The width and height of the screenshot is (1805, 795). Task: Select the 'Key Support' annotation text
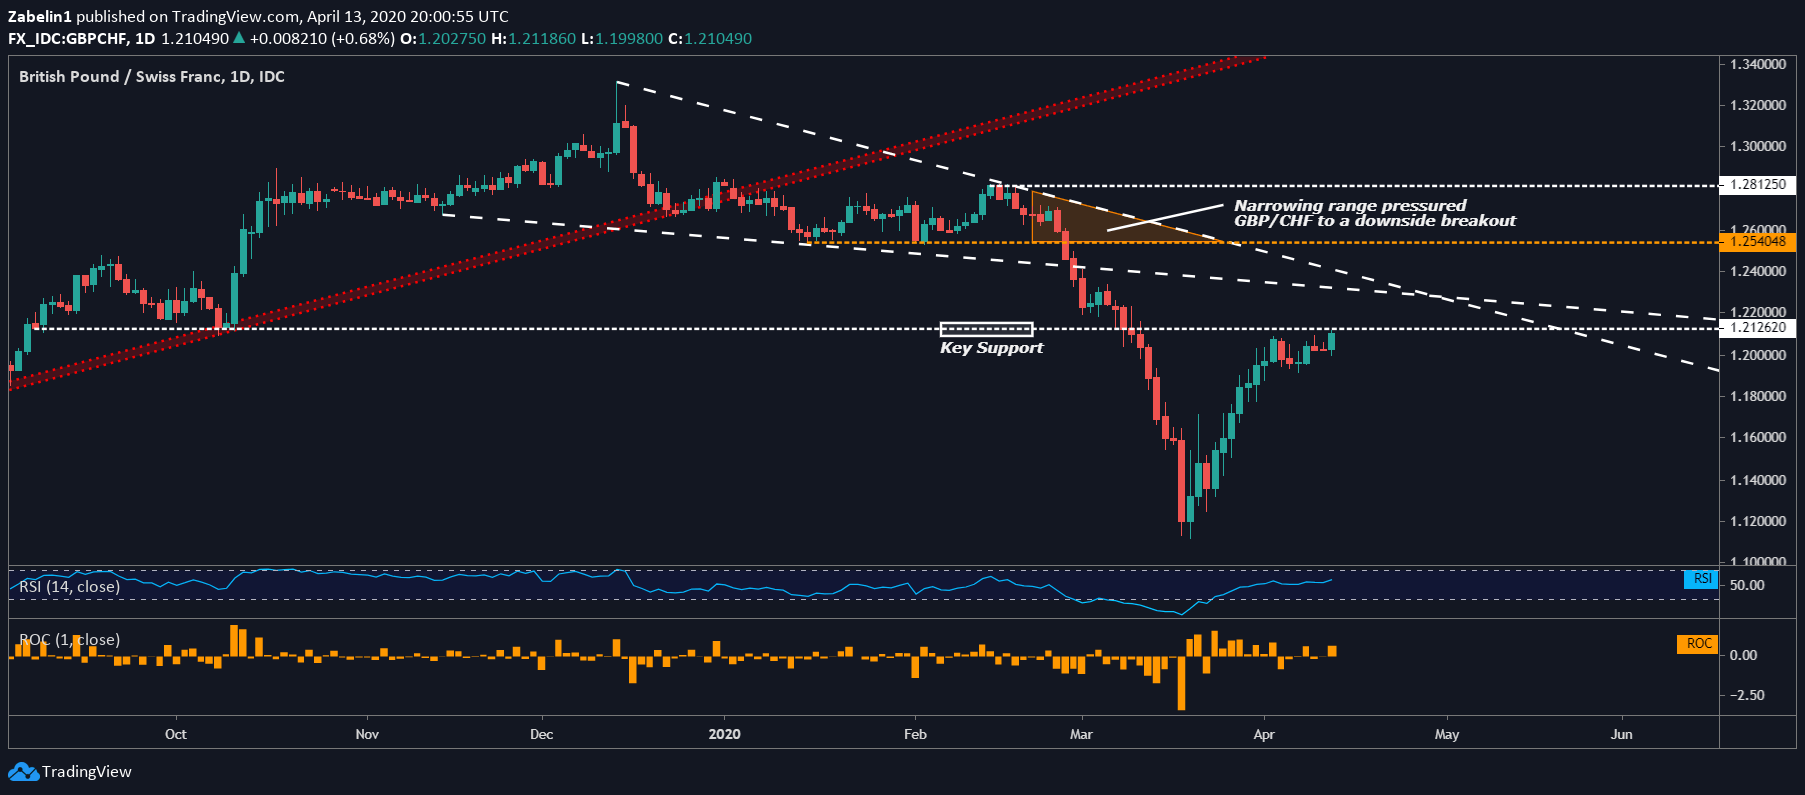pos(991,348)
